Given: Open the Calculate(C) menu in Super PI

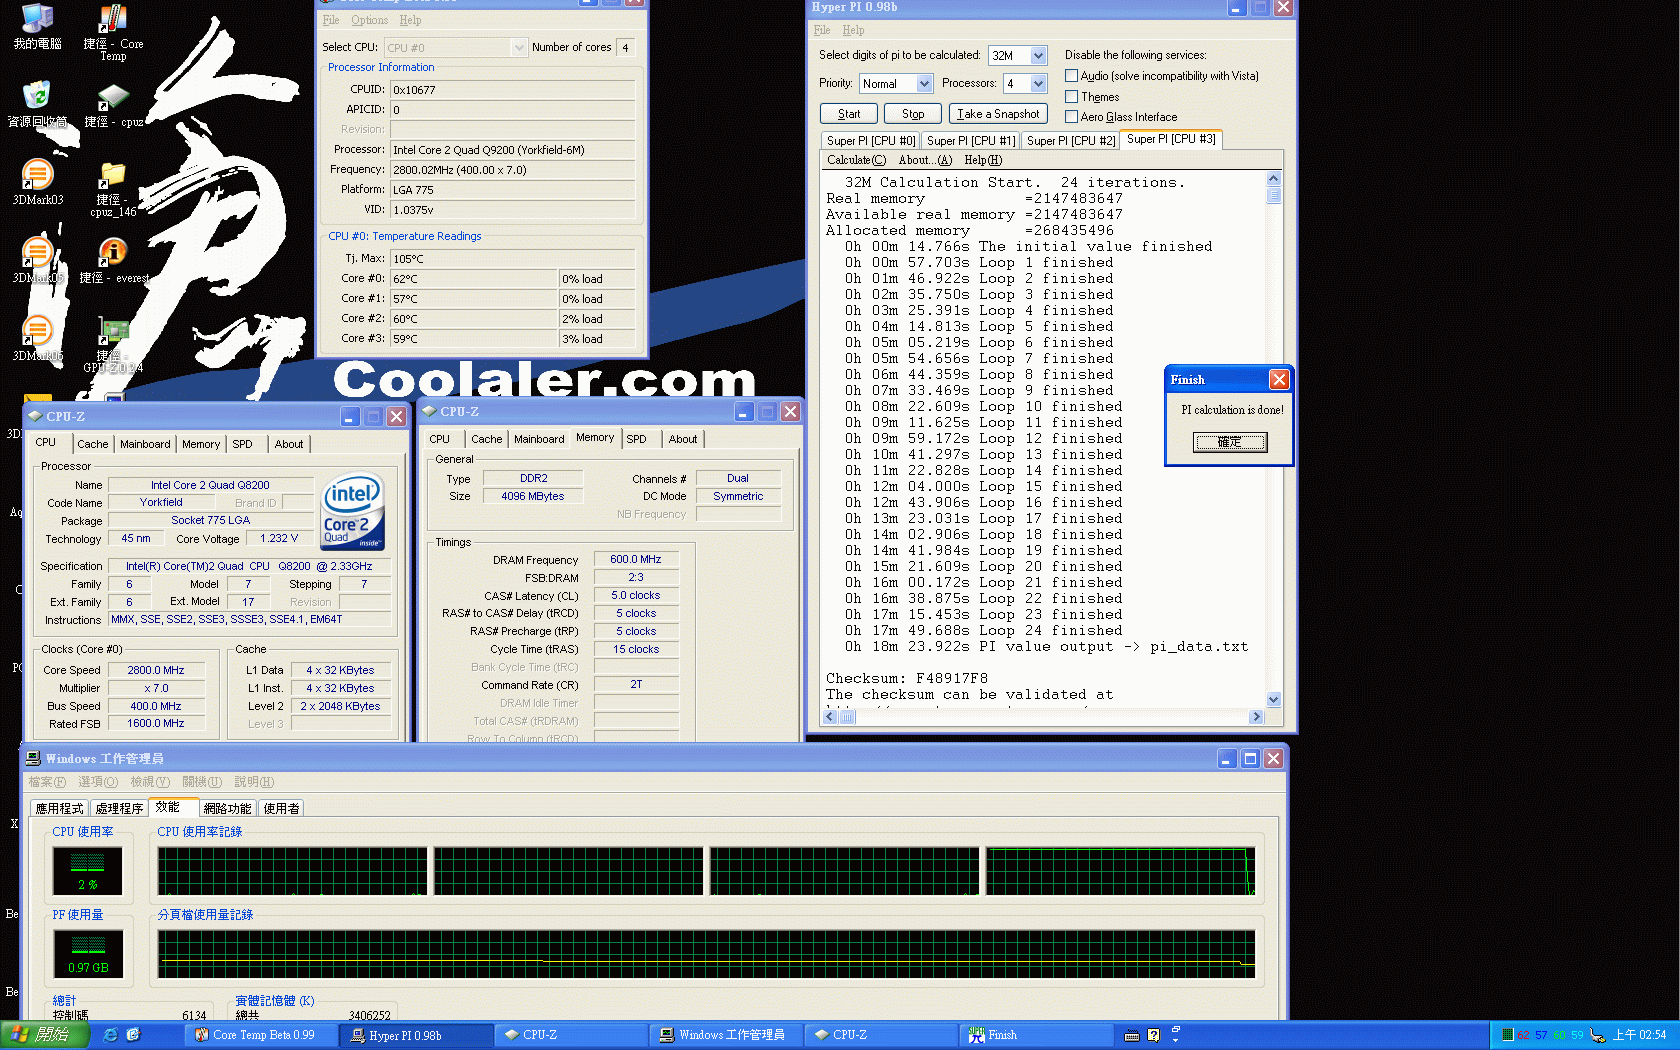Looking at the screenshot, I should (856, 160).
